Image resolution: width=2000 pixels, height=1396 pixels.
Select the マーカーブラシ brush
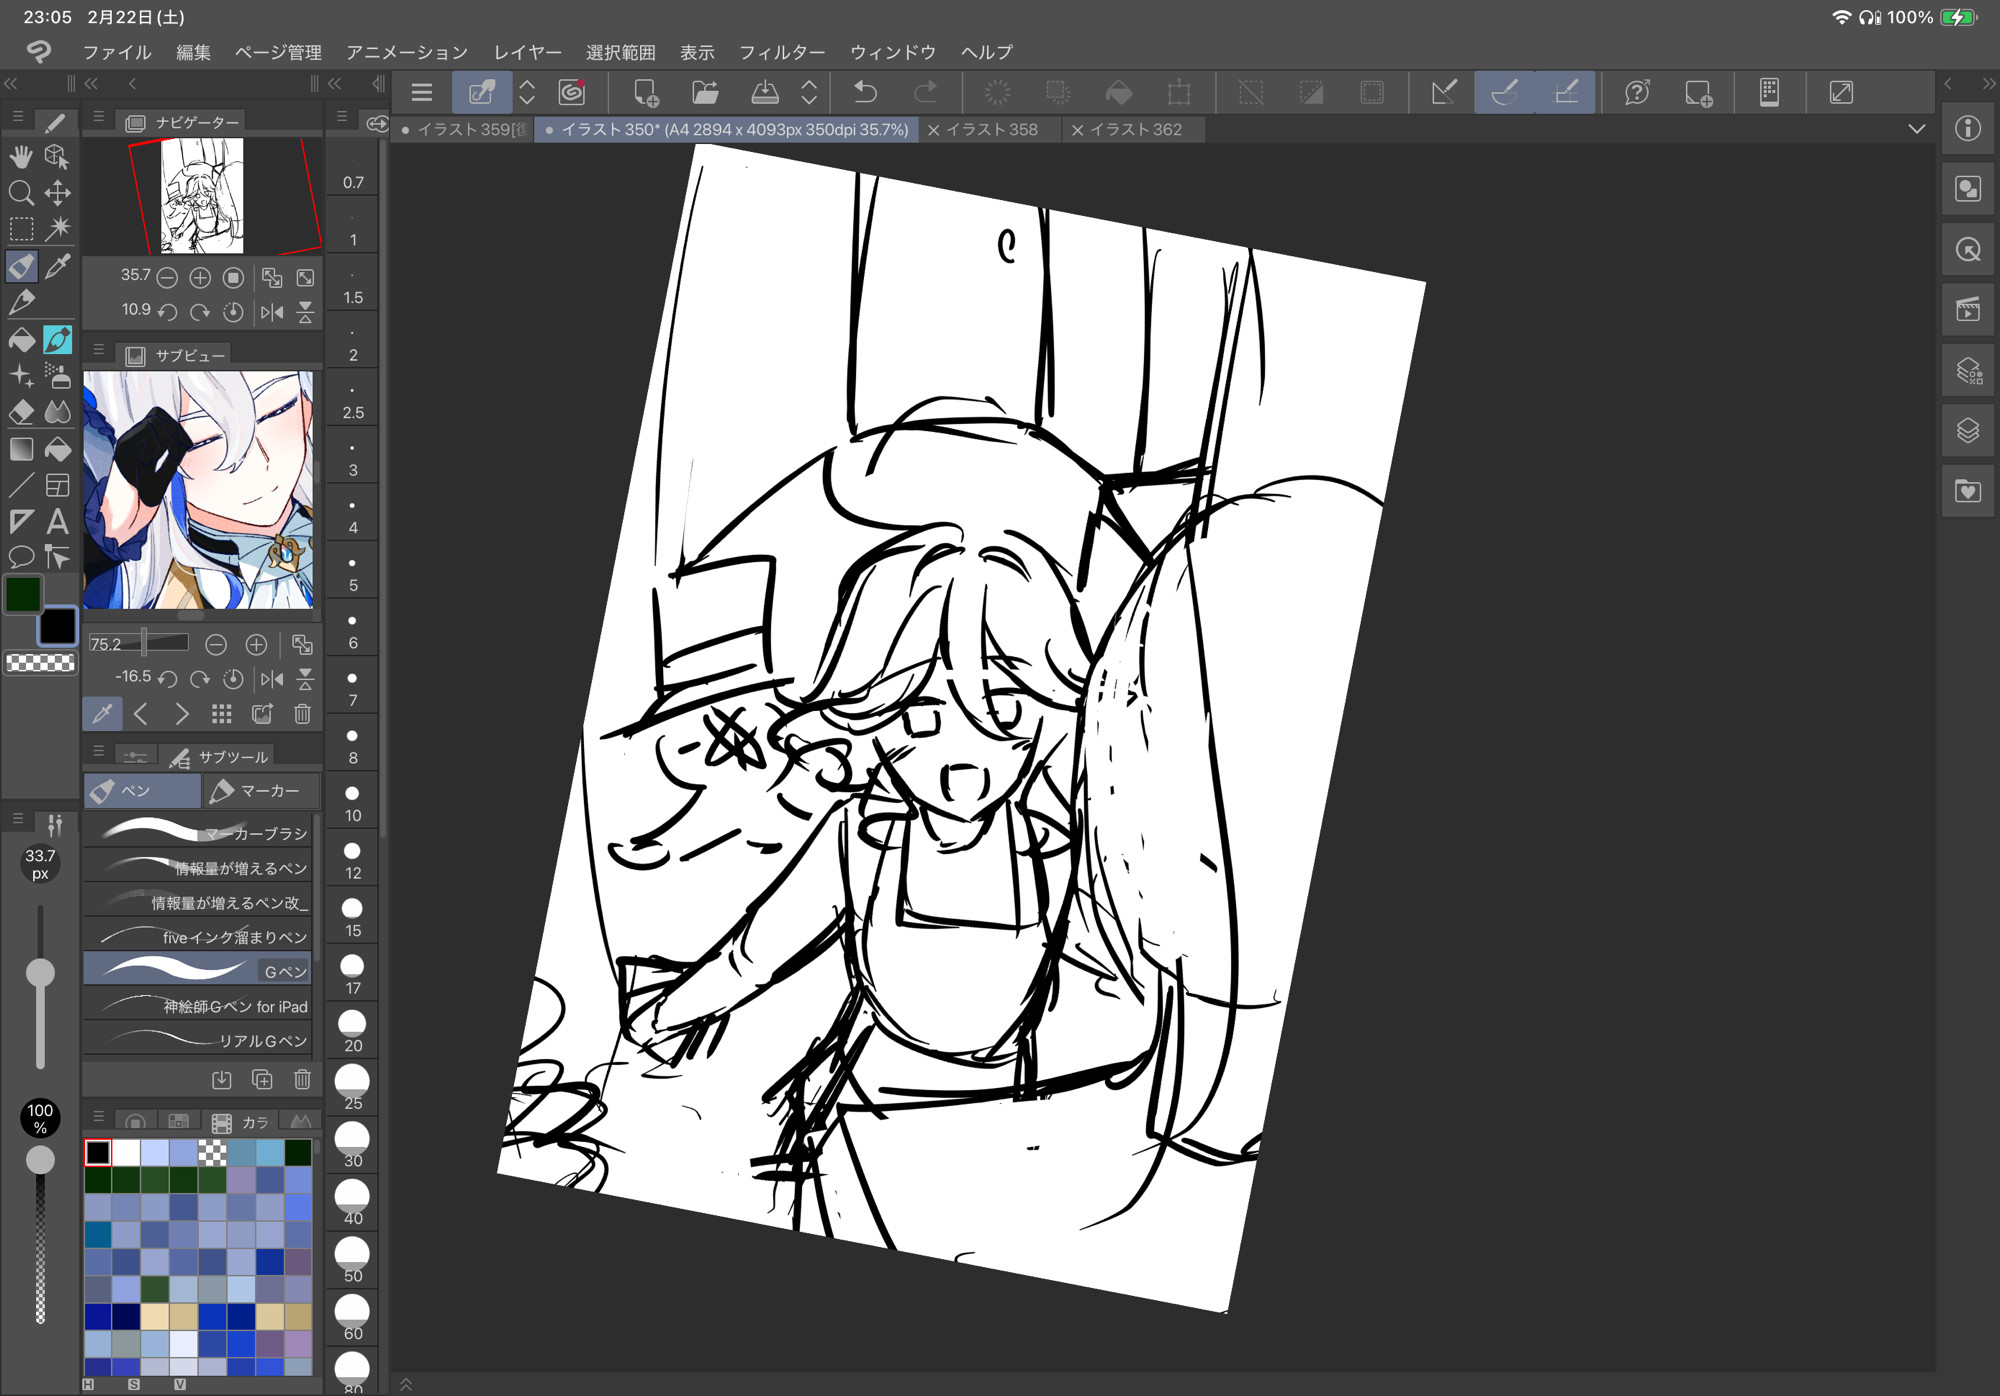point(197,833)
